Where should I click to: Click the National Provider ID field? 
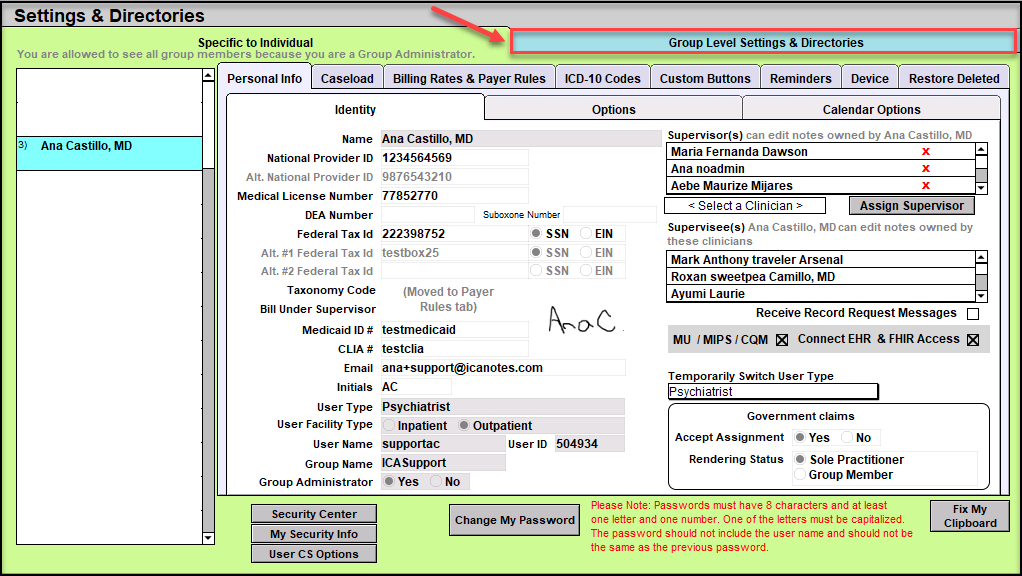(454, 158)
